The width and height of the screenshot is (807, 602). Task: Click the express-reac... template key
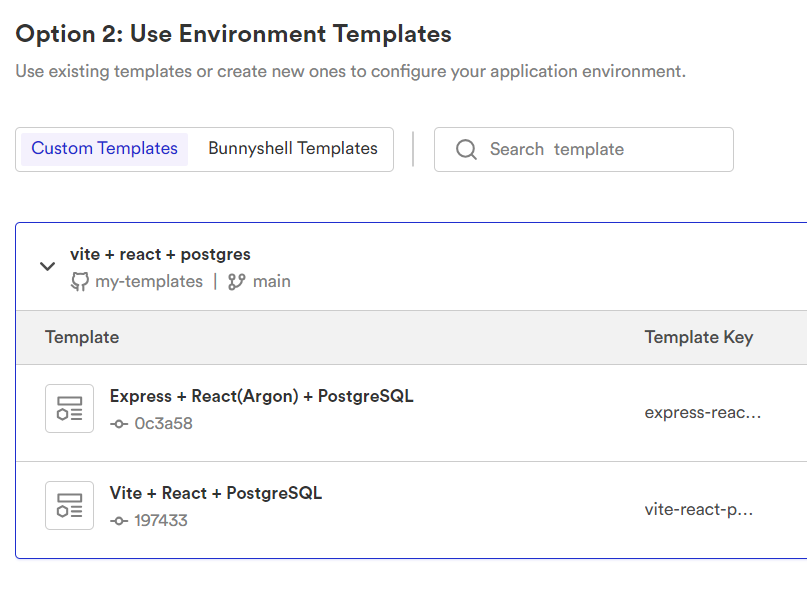[703, 412]
